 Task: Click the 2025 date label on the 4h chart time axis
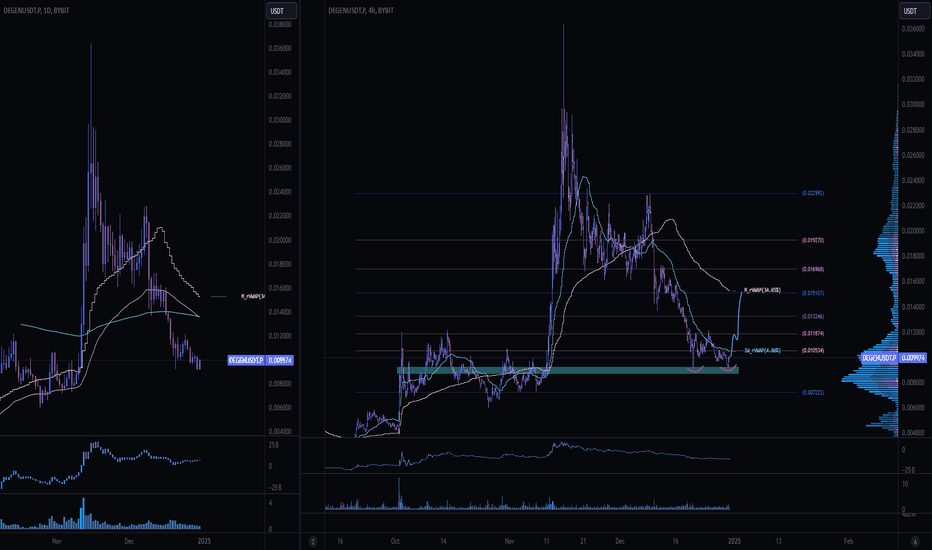(x=735, y=541)
